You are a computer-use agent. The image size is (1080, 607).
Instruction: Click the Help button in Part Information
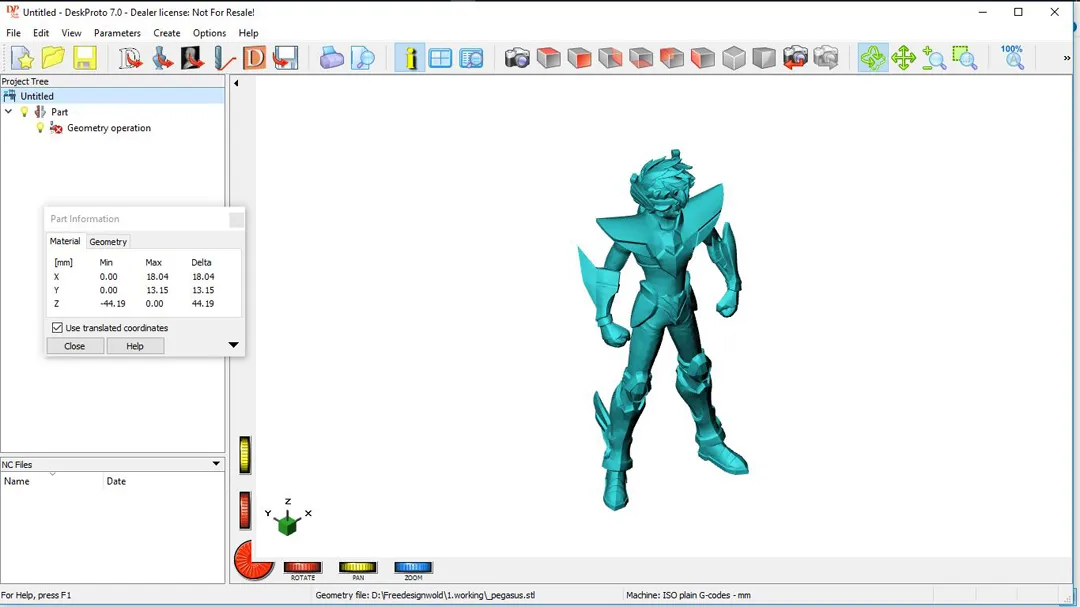tap(135, 346)
